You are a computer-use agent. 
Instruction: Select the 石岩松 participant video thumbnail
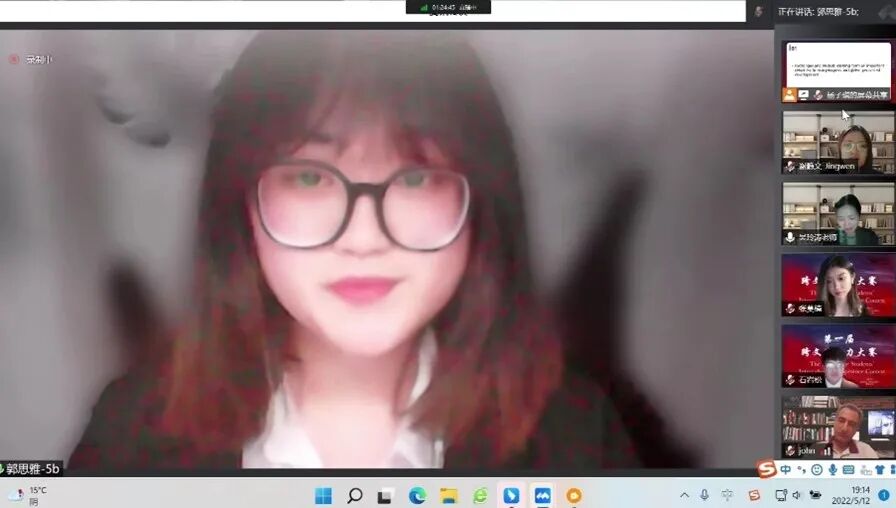(838, 355)
